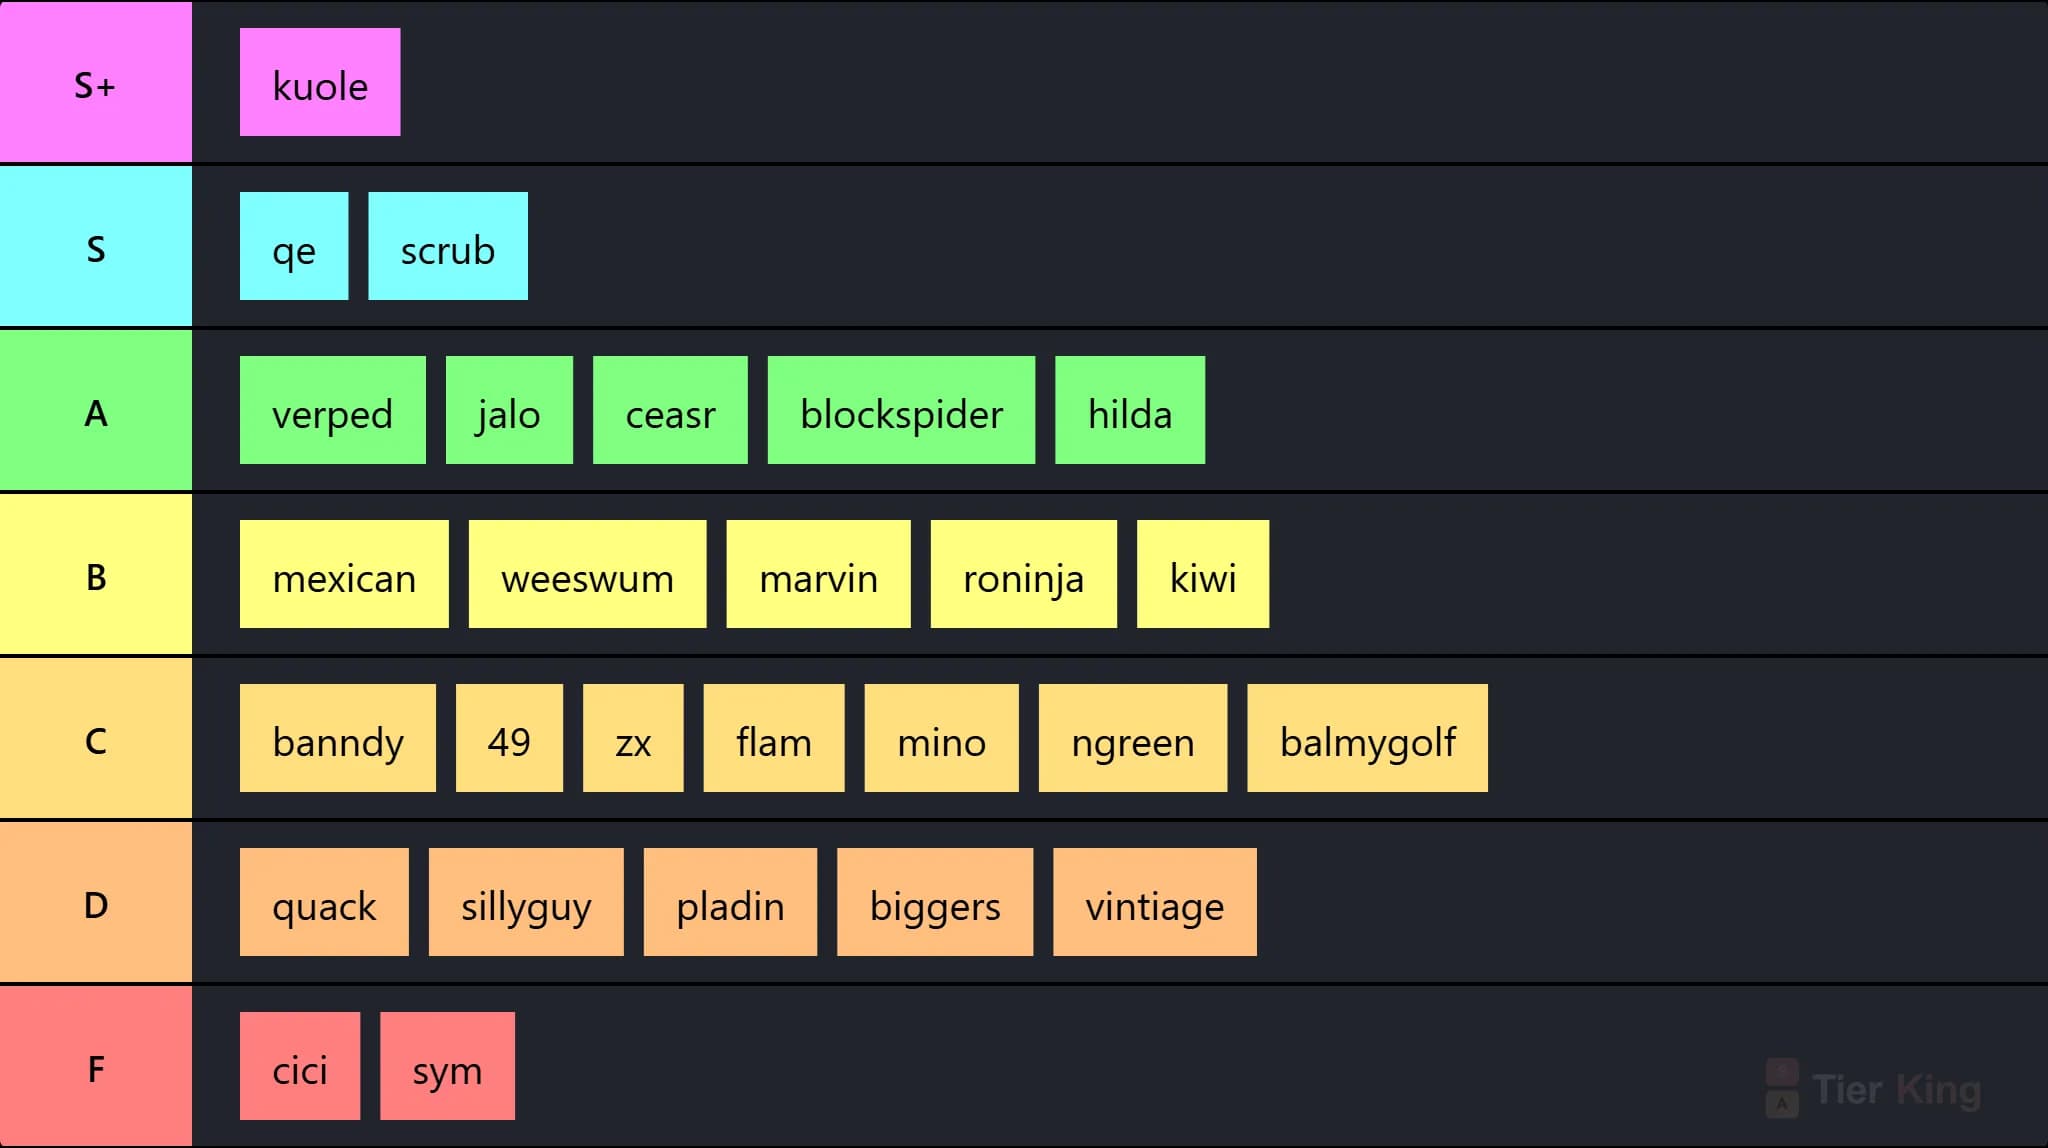Select the roninja tile
Viewport: 2048px width, 1148px height.
click(1024, 574)
